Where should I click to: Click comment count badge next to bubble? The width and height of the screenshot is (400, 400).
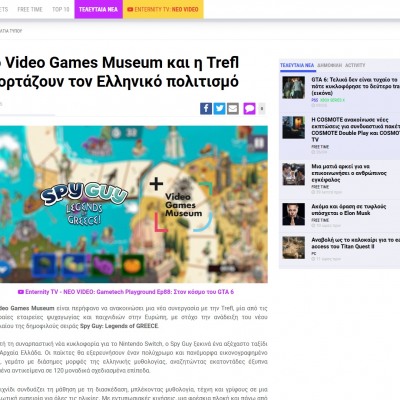(262, 109)
